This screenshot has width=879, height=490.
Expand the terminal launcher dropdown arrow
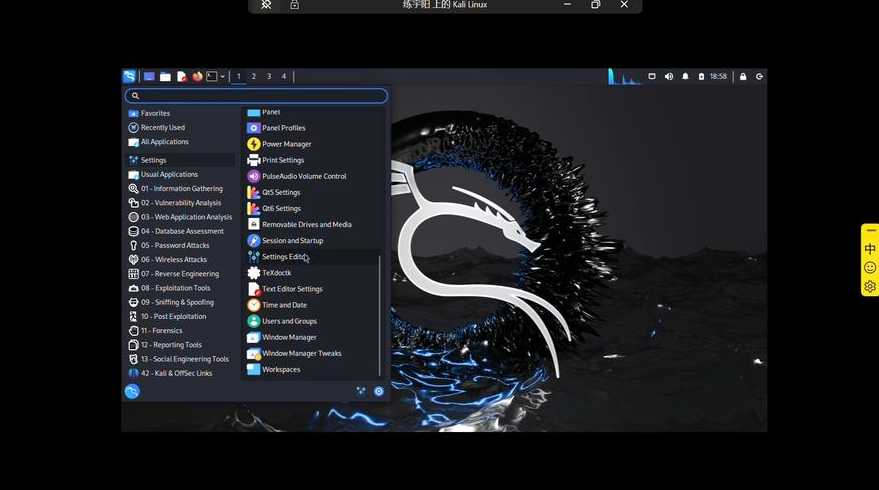(x=223, y=77)
